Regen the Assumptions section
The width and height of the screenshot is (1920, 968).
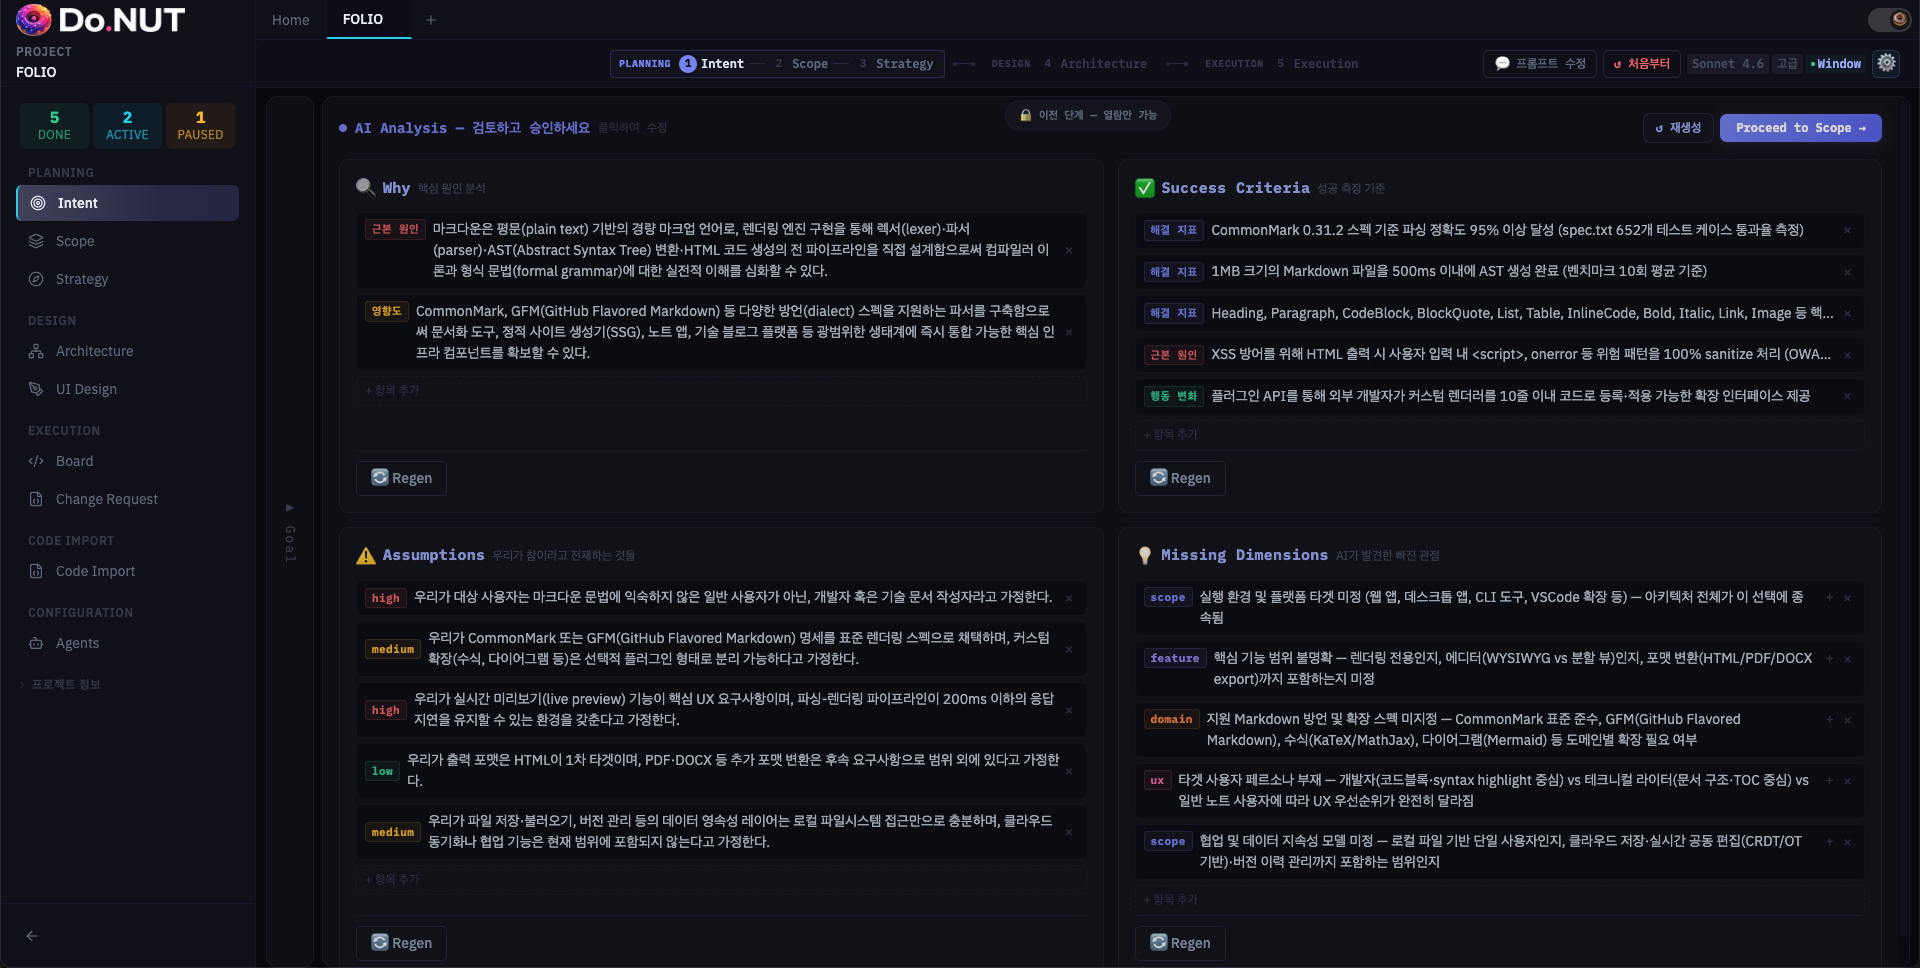[x=401, y=943]
